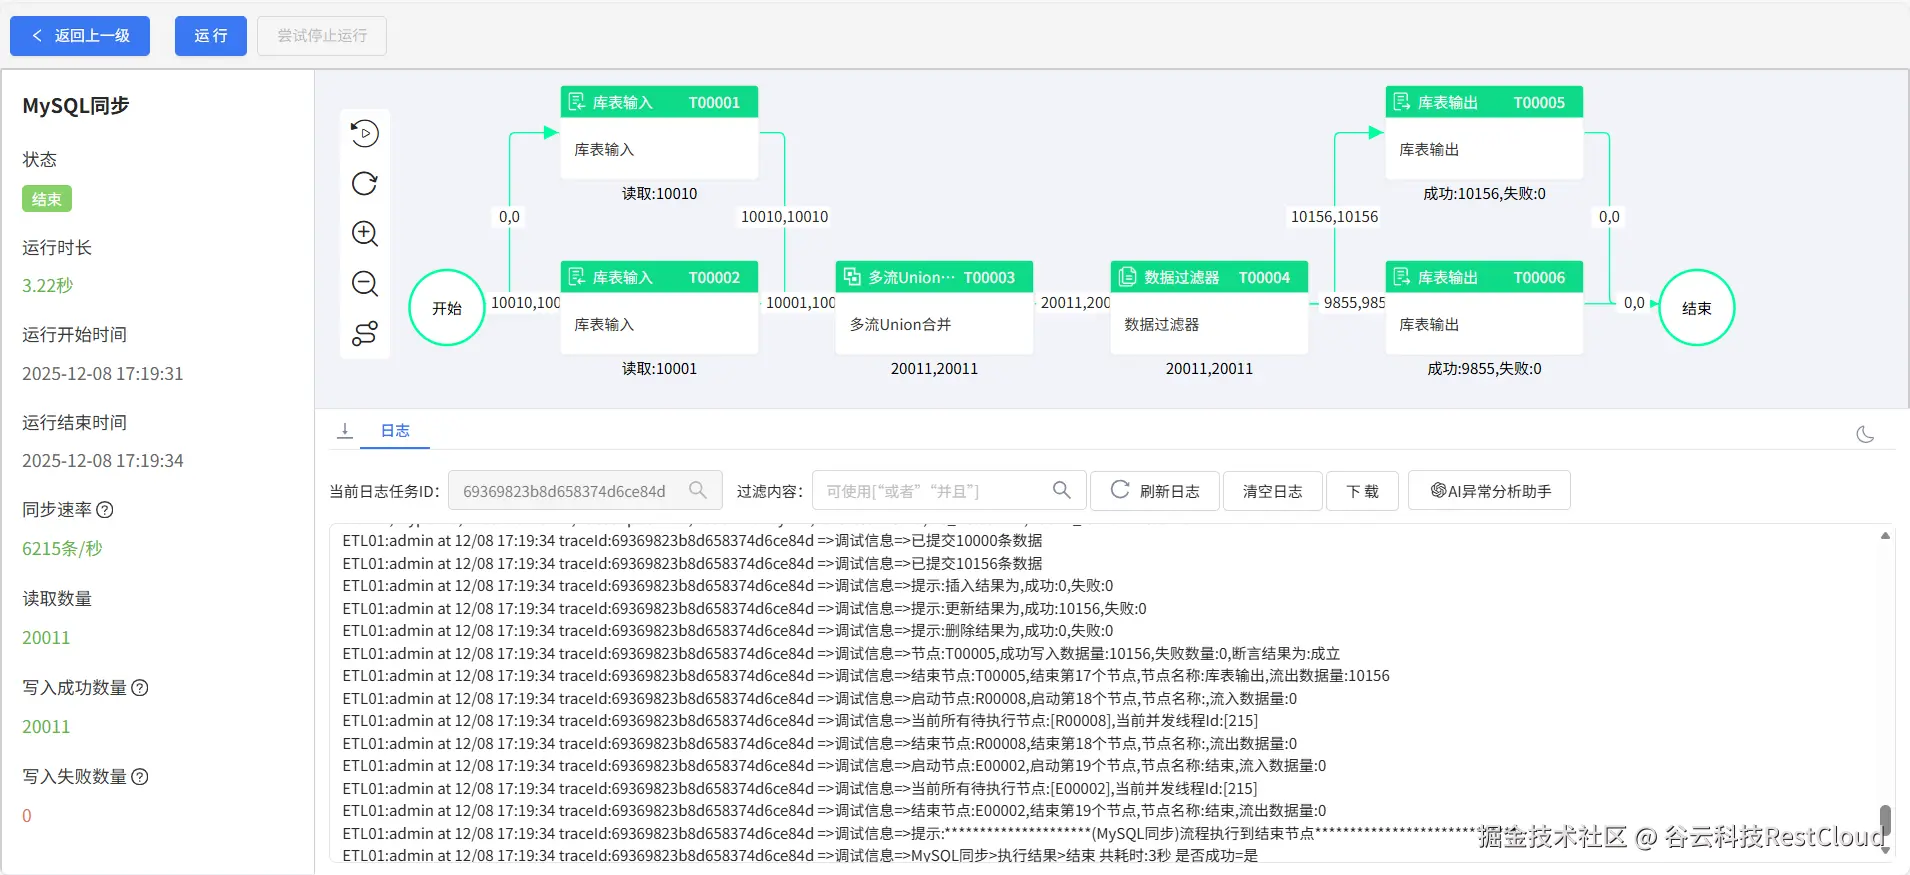Click the 10156,10156 connector label
Screen dimensions: 1910x875
(x=1334, y=216)
